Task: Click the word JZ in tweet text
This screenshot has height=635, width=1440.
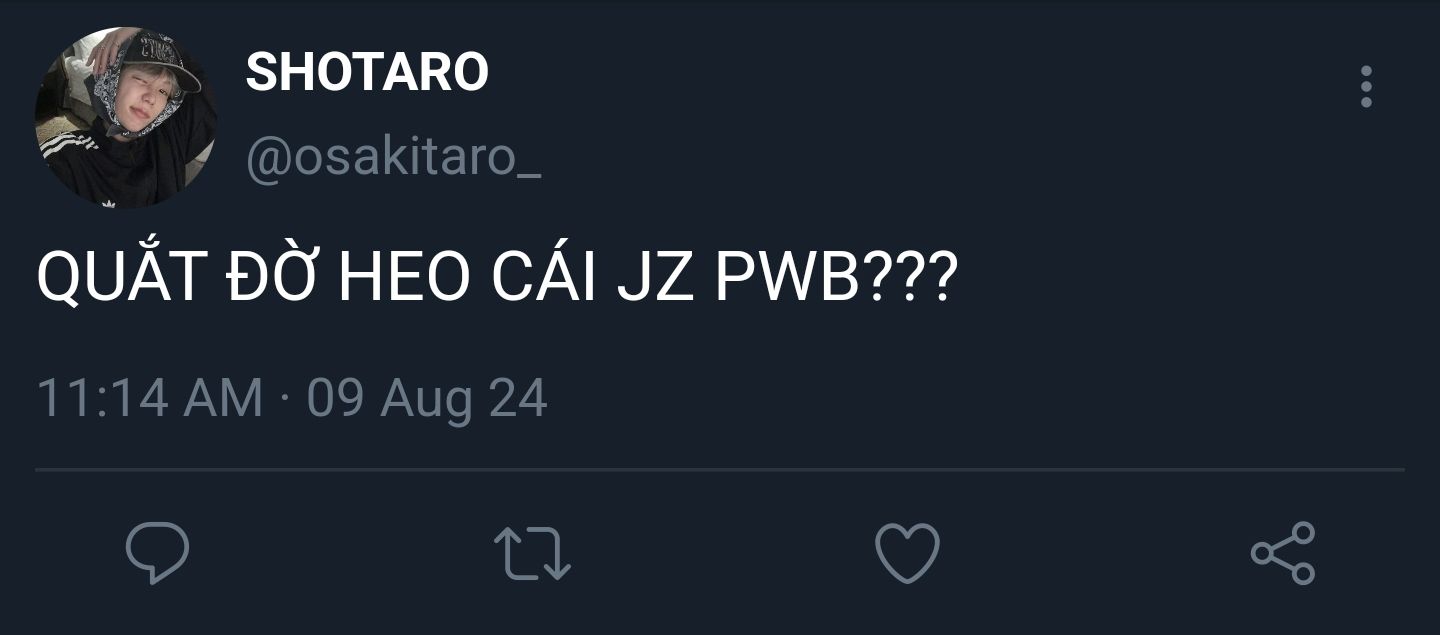Action: pyautogui.click(x=655, y=281)
